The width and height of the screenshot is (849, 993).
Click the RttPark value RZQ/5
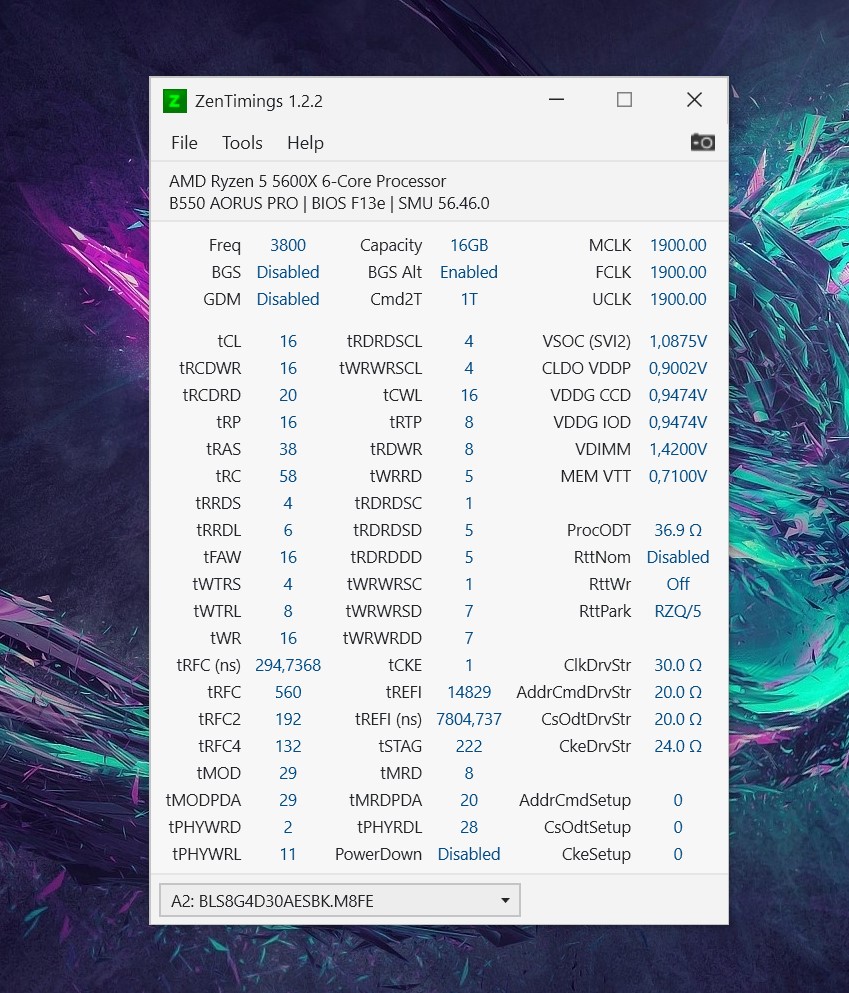click(x=678, y=611)
